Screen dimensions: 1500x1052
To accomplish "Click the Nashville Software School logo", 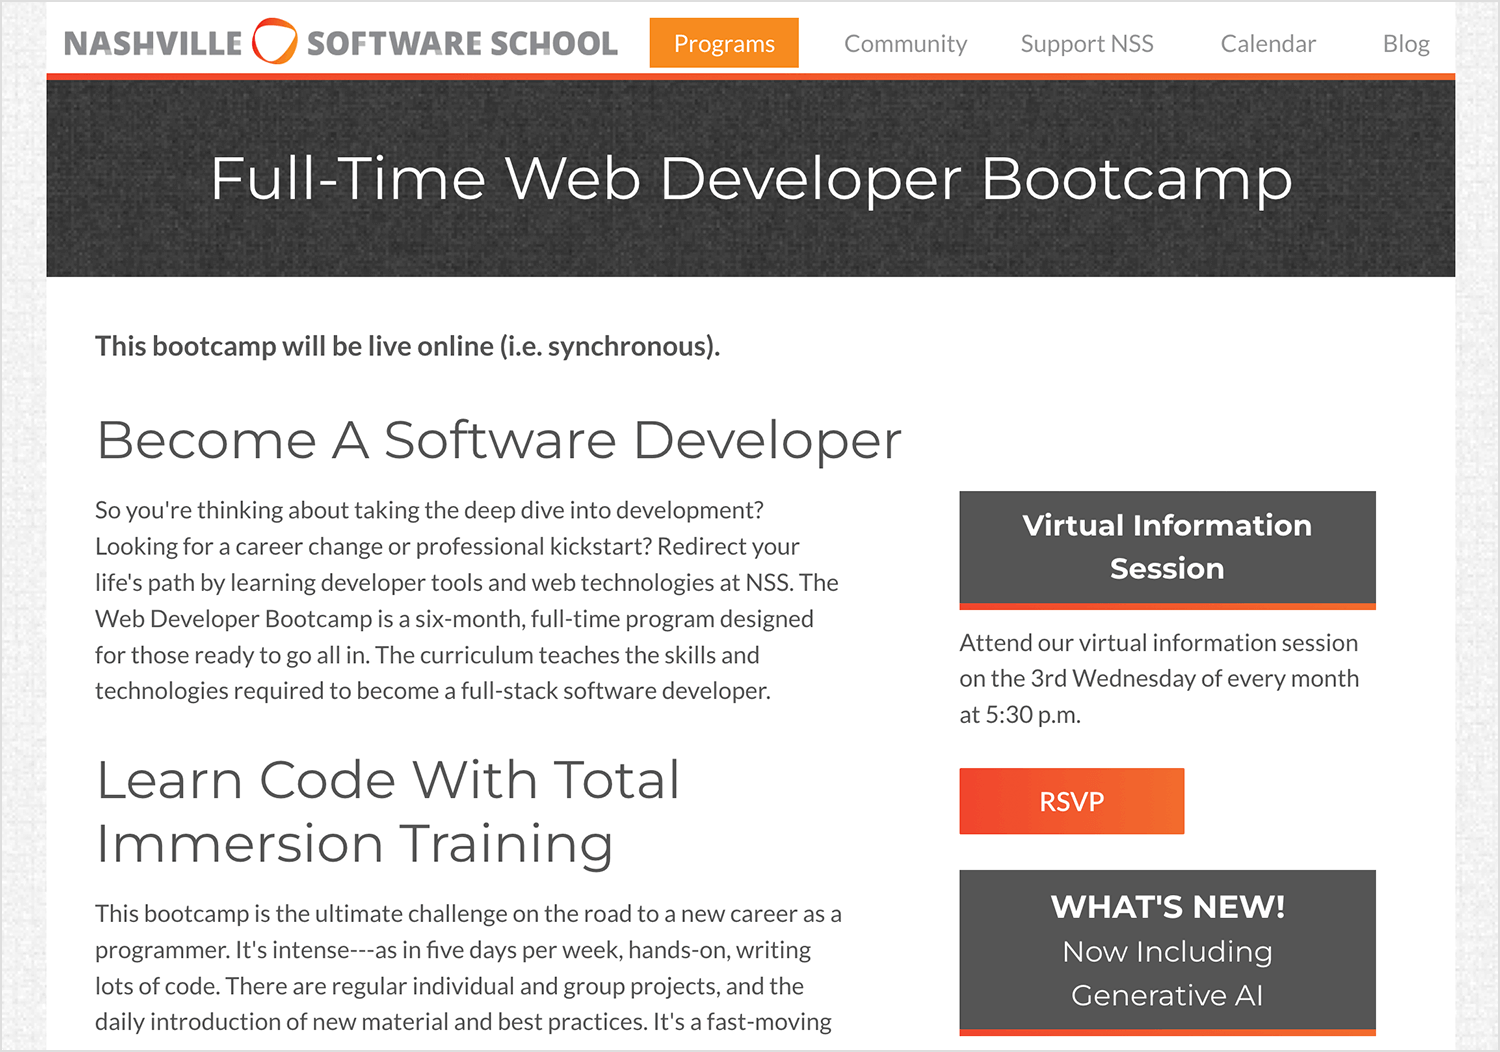I will (x=341, y=43).
